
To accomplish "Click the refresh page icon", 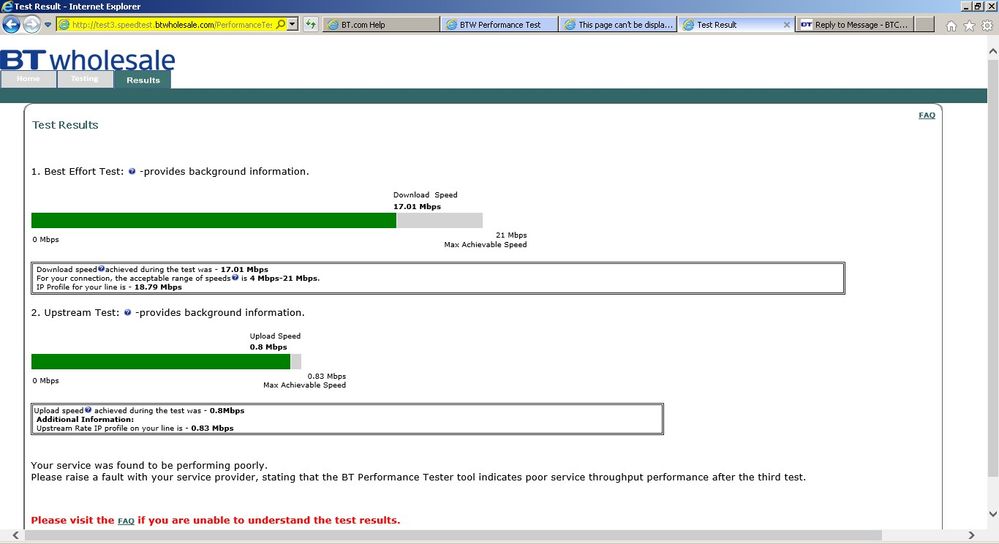I will point(310,25).
